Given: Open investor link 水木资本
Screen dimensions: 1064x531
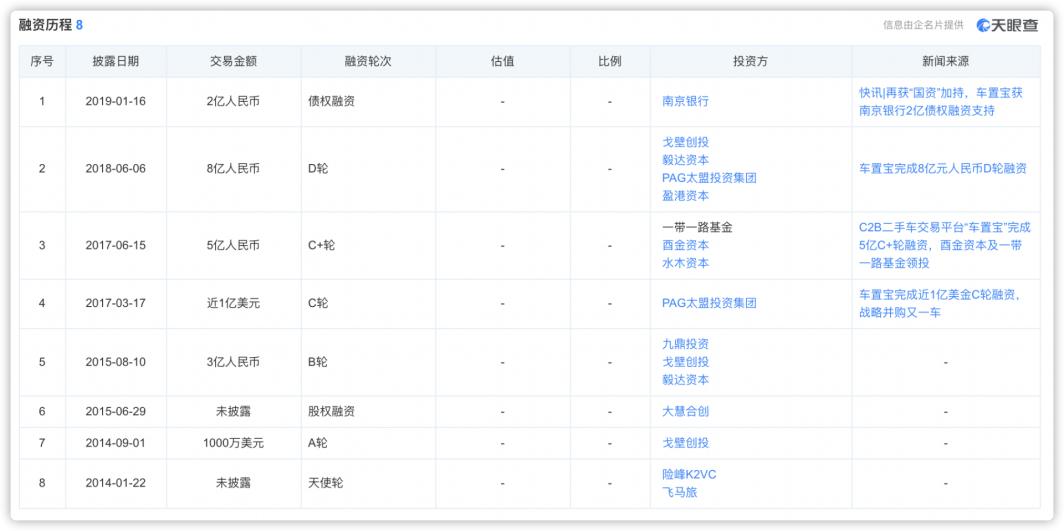Looking at the screenshot, I should pos(685,262).
